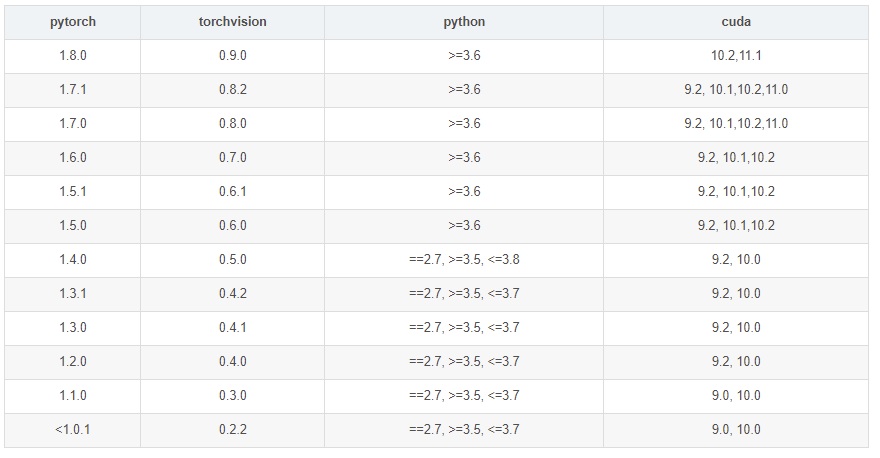
Task: Select the torchvision 0.4.2 cell
Action: click(x=232, y=294)
